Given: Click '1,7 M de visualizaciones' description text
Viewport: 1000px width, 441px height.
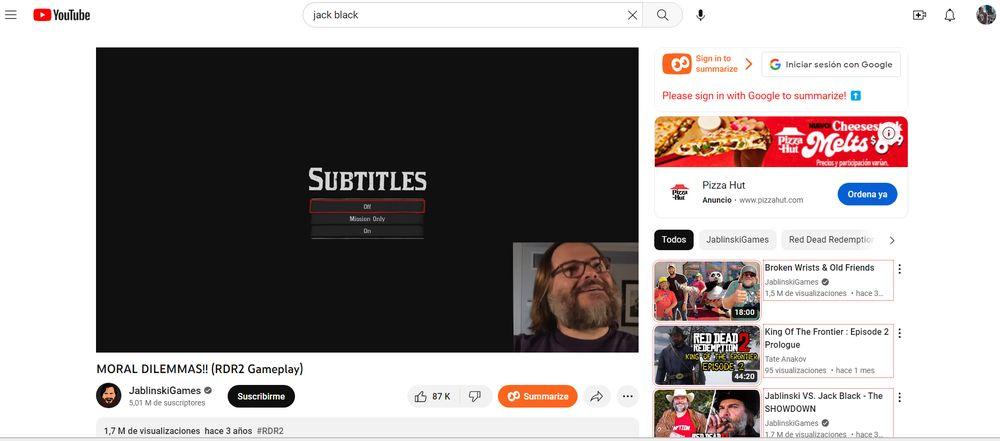Looking at the screenshot, I should (152, 431).
